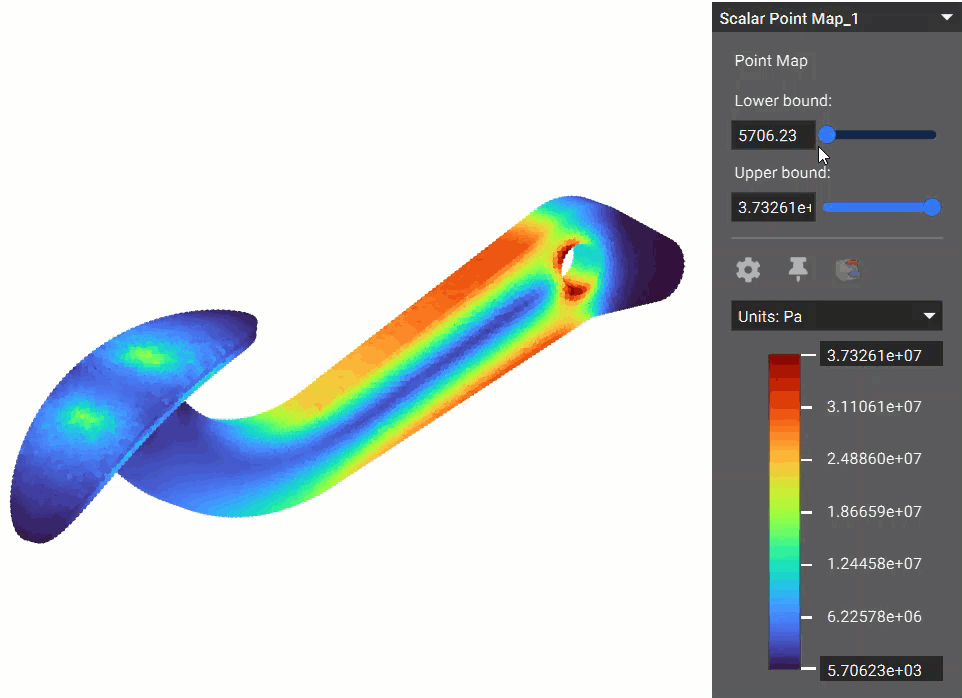Open the Units: Pa dropdown
Viewport: 962px width, 698px height.
coord(836,316)
